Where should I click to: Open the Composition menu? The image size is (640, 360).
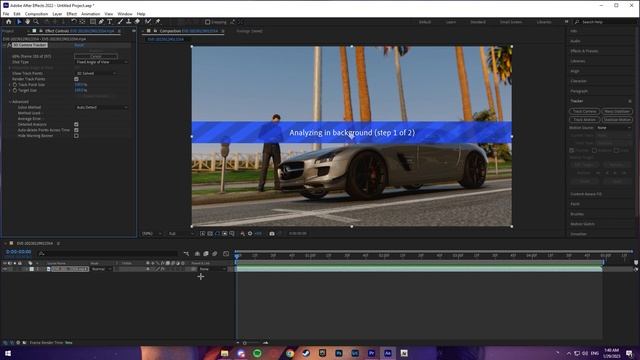(36, 14)
